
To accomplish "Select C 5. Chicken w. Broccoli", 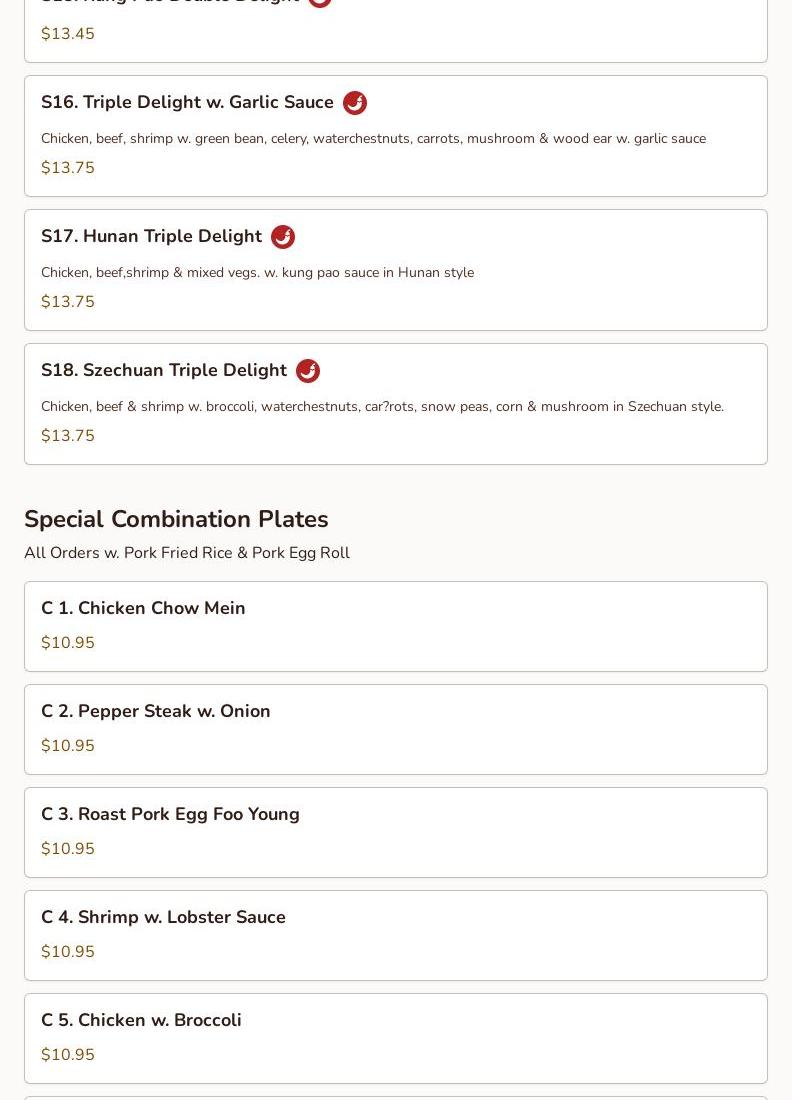I will [141, 1020].
